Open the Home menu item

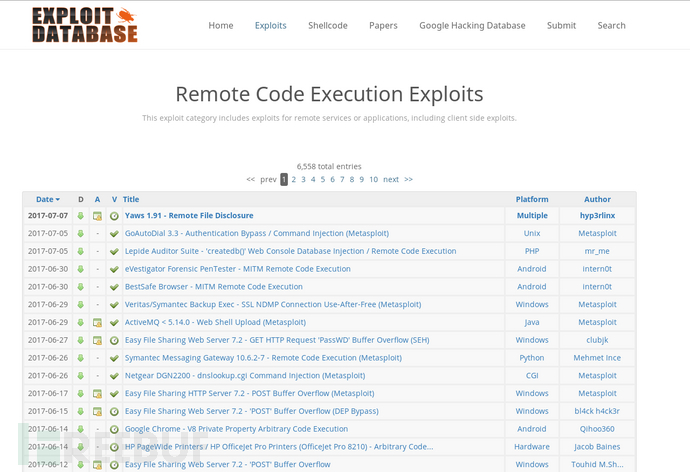(221, 26)
